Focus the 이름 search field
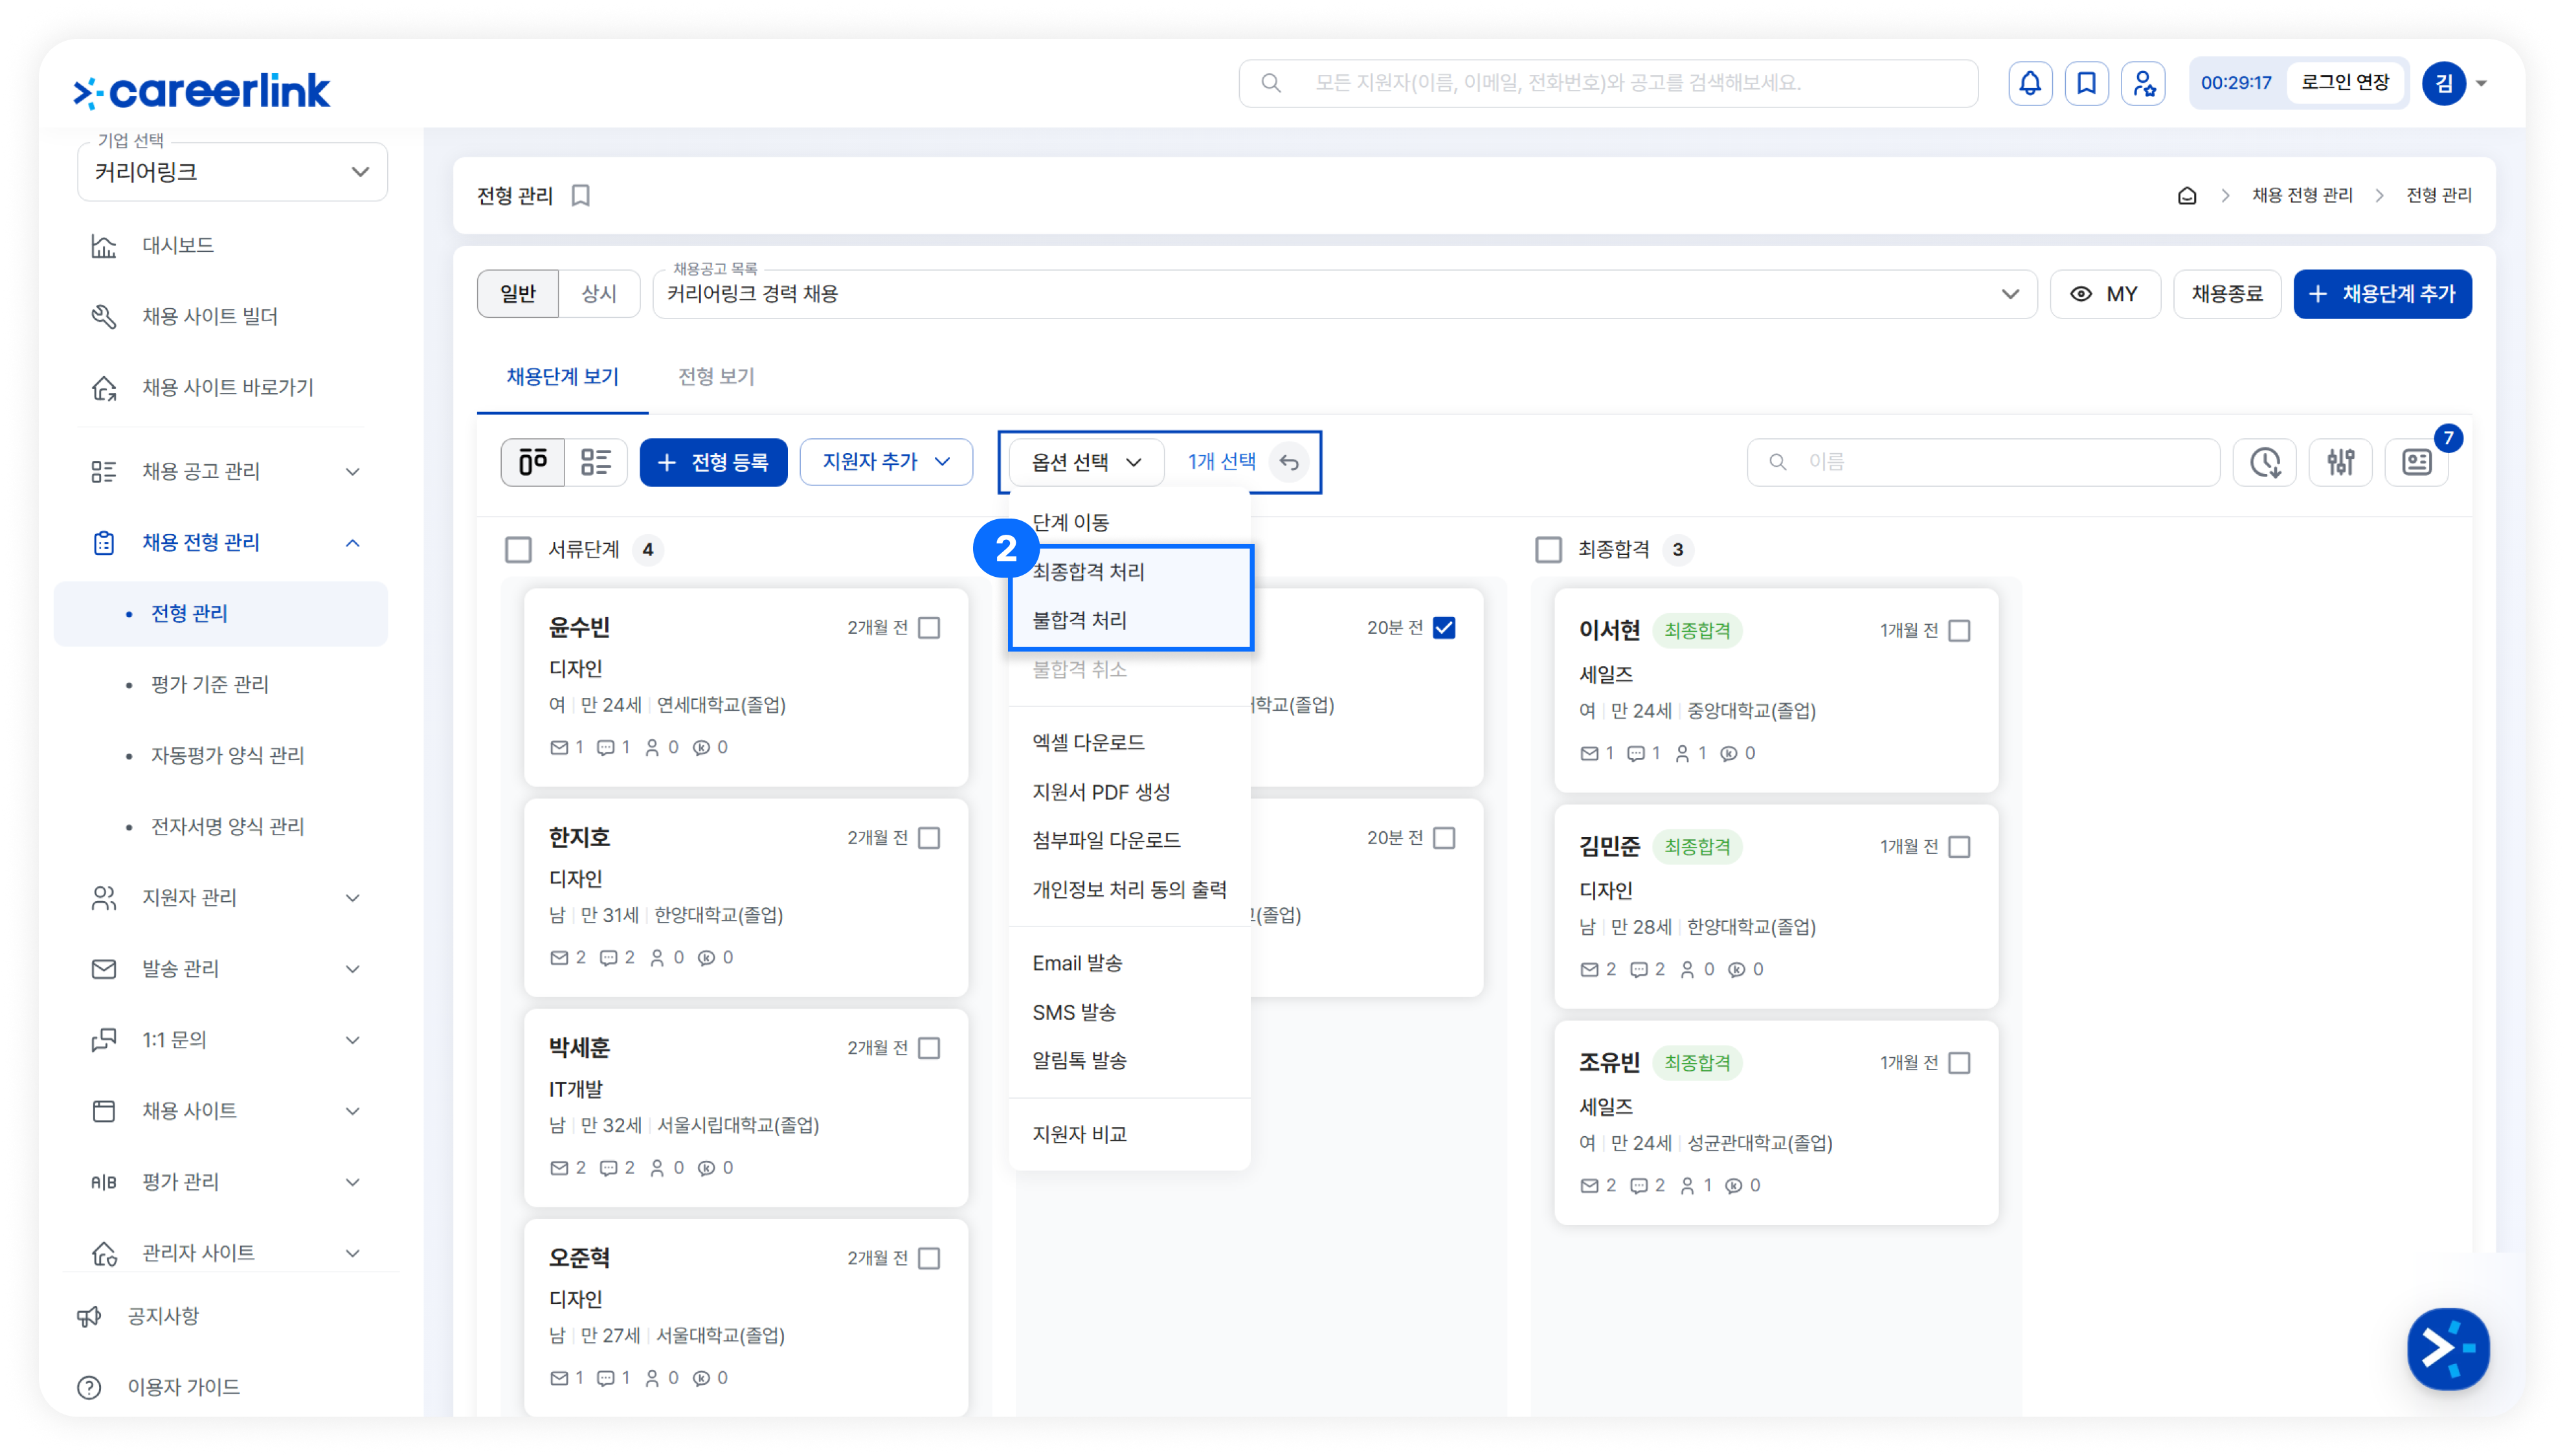The width and height of the screenshot is (2565, 1456). [1983, 462]
